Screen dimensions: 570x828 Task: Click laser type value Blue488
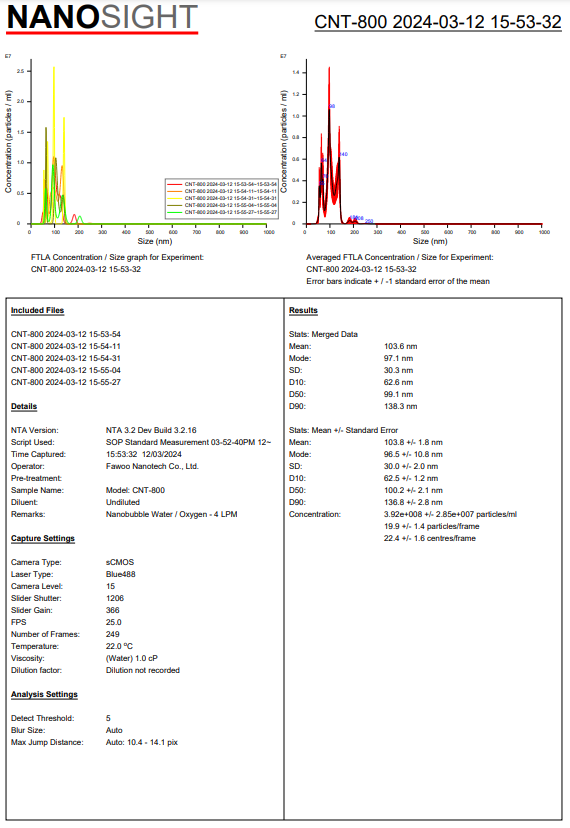(120, 575)
